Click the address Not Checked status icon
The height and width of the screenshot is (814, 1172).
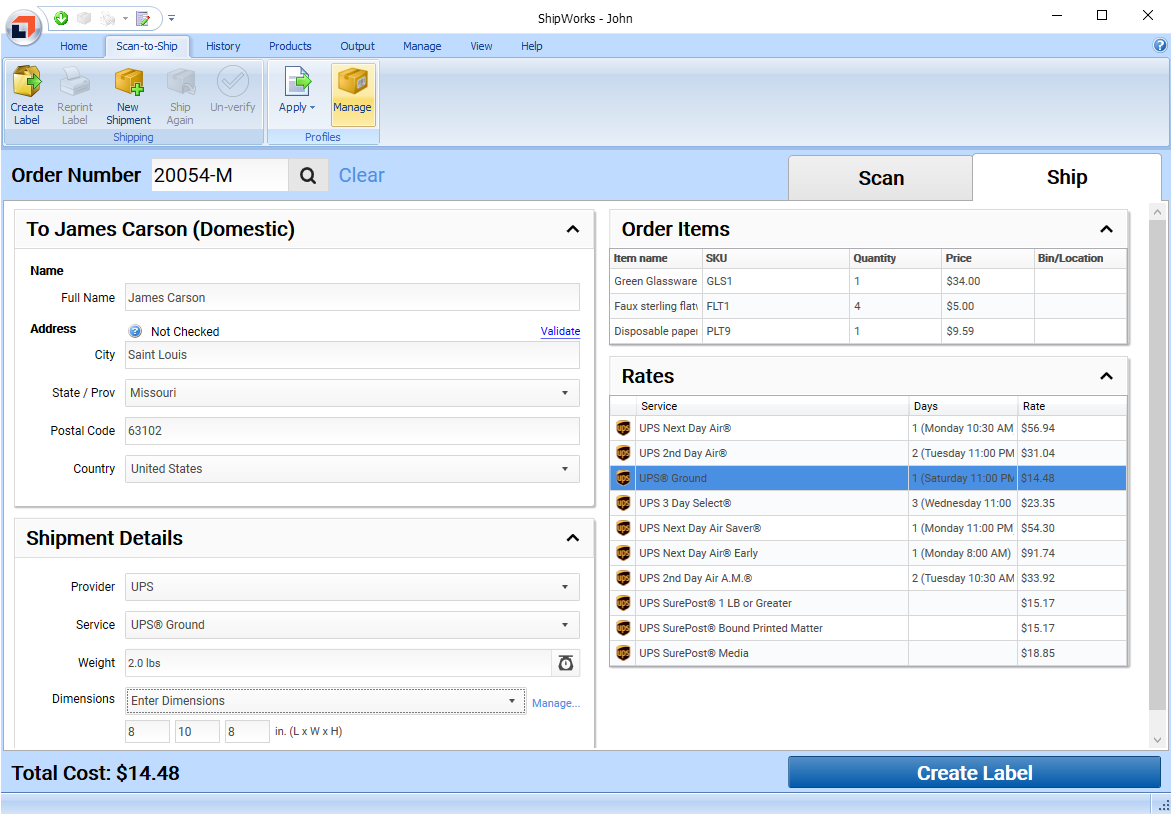tap(135, 331)
